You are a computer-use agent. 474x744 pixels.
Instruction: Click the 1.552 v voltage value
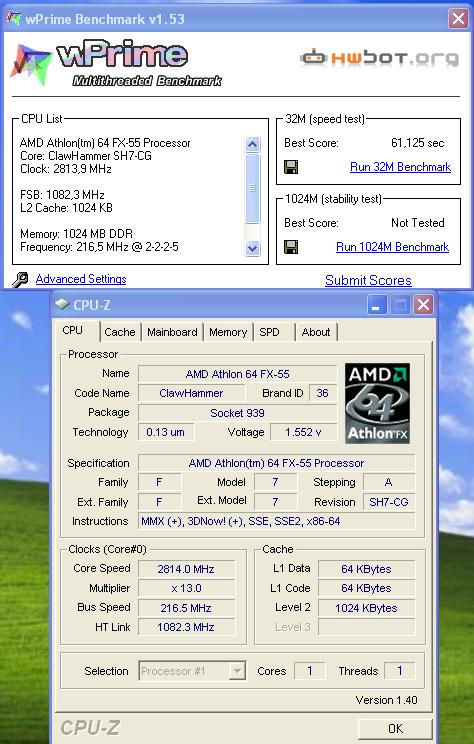303,432
